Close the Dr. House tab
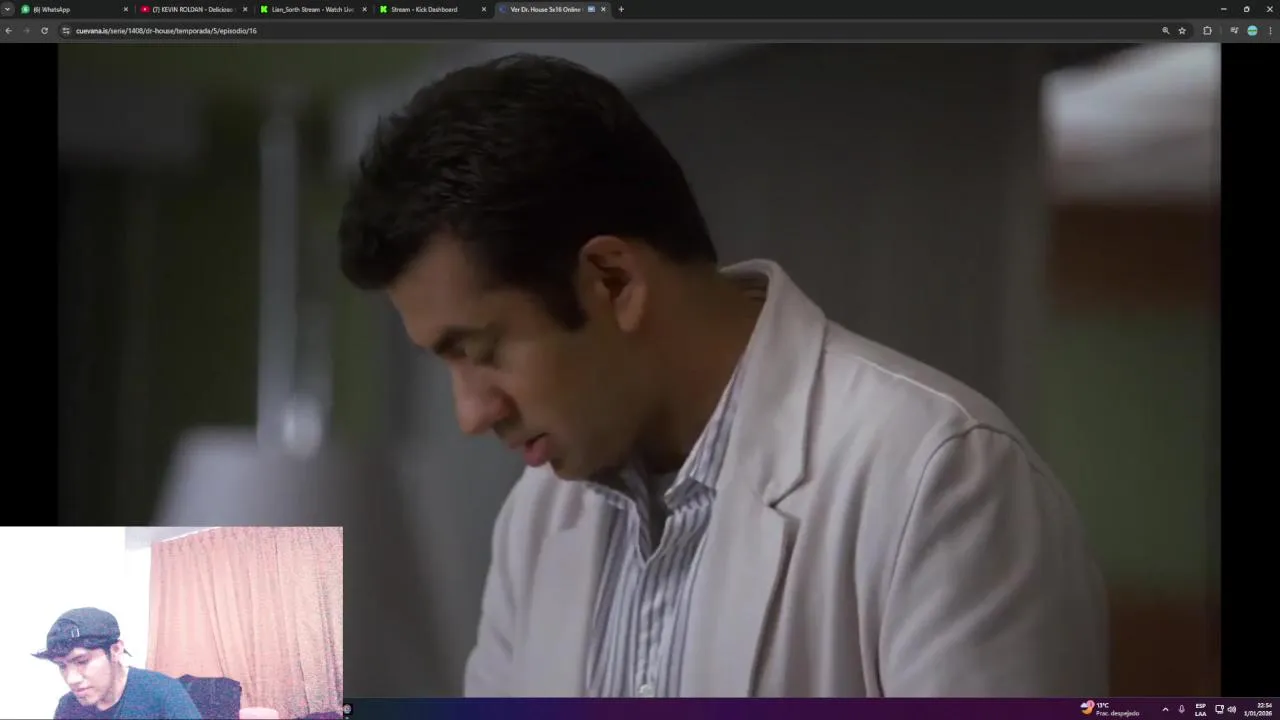1280x720 pixels. coord(603,9)
